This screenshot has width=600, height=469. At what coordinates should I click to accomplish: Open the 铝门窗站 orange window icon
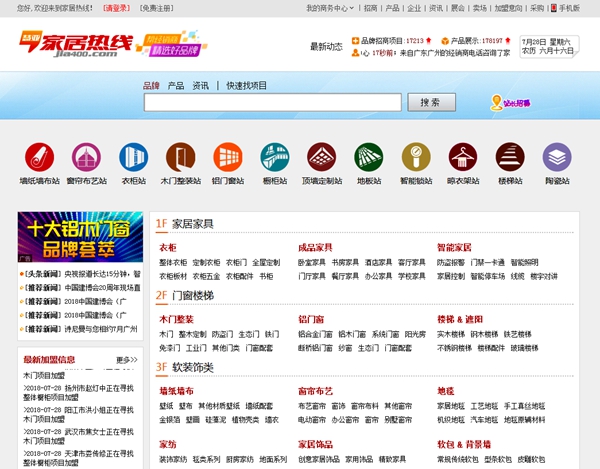tap(228, 157)
